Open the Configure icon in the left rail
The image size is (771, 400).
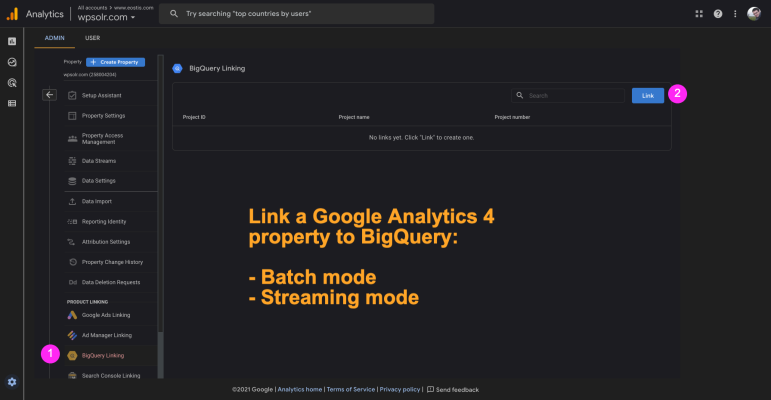pyautogui.click(x=12, y=103)
